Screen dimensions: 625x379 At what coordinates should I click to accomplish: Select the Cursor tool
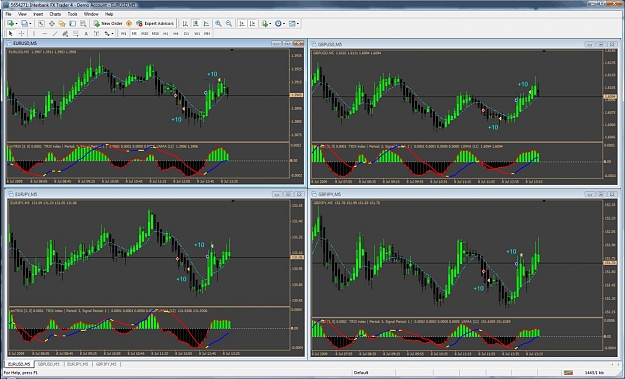click(11, 33)
